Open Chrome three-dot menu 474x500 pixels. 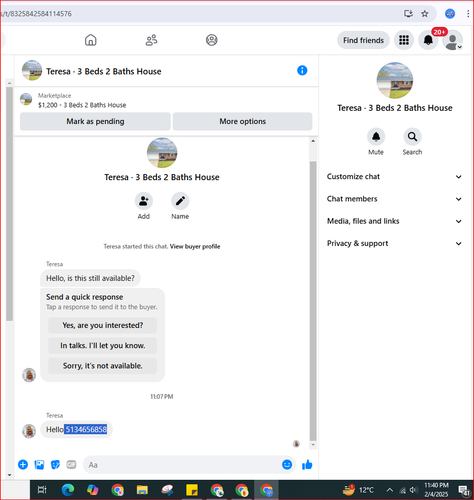point(468,14)
